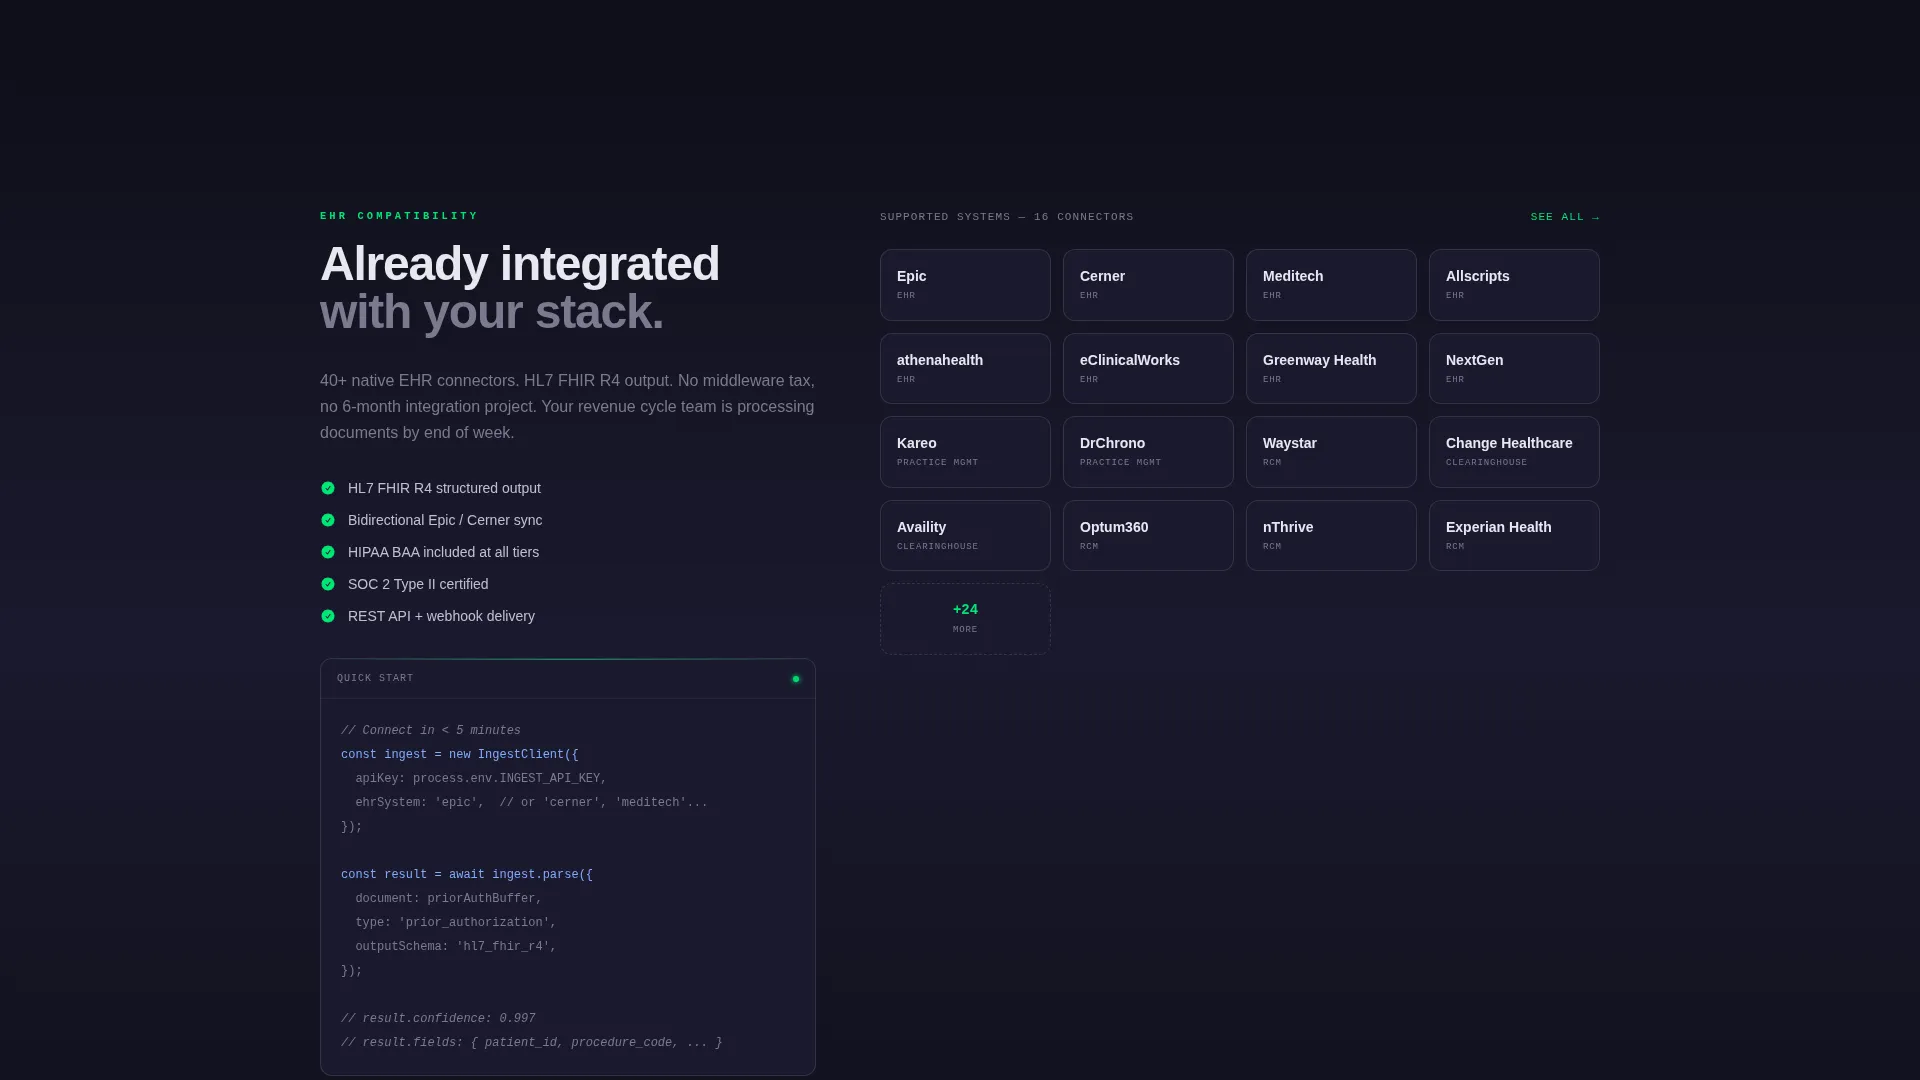1920x1080 pixels.
Task: Click the check icon beside REST API + webhook delivery
Action: coord(328,616)
